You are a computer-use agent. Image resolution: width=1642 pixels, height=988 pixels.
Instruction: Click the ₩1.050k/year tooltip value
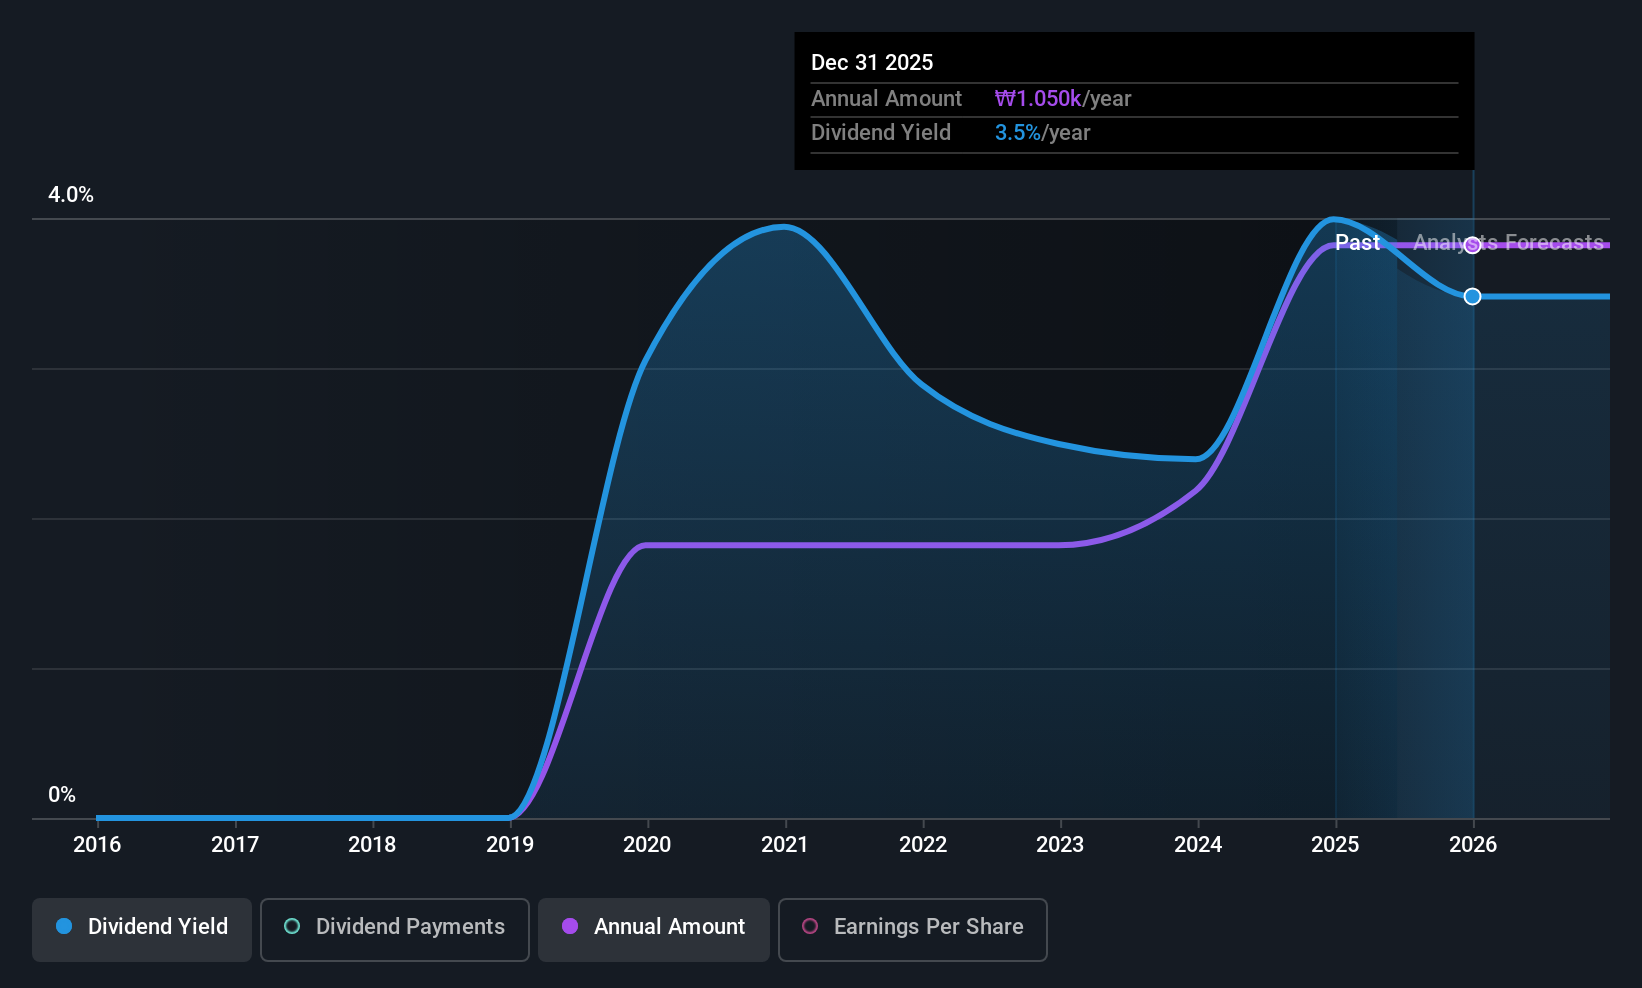1063,99
